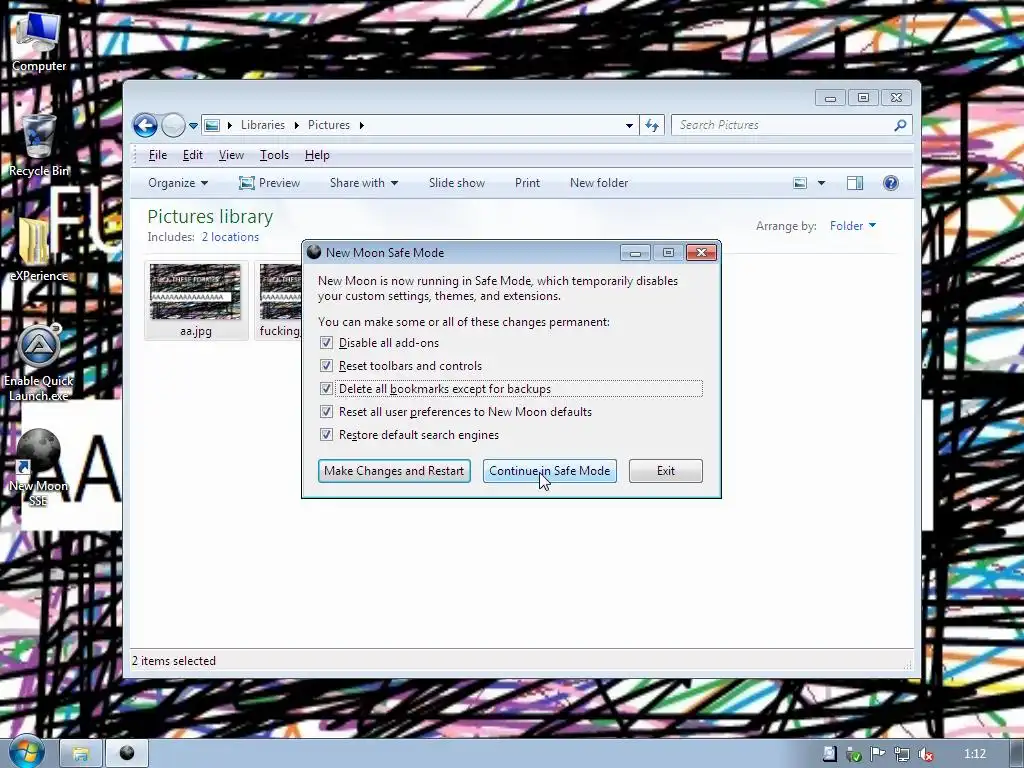Click Make Changes and Restart button
1024x768 pixels.
click(x=394, y=471)
